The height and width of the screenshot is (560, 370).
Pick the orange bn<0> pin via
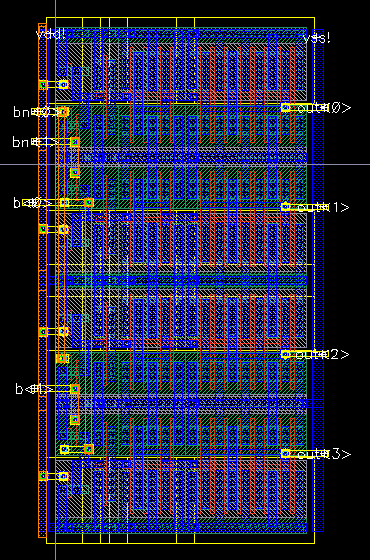(x=62, y=112)
